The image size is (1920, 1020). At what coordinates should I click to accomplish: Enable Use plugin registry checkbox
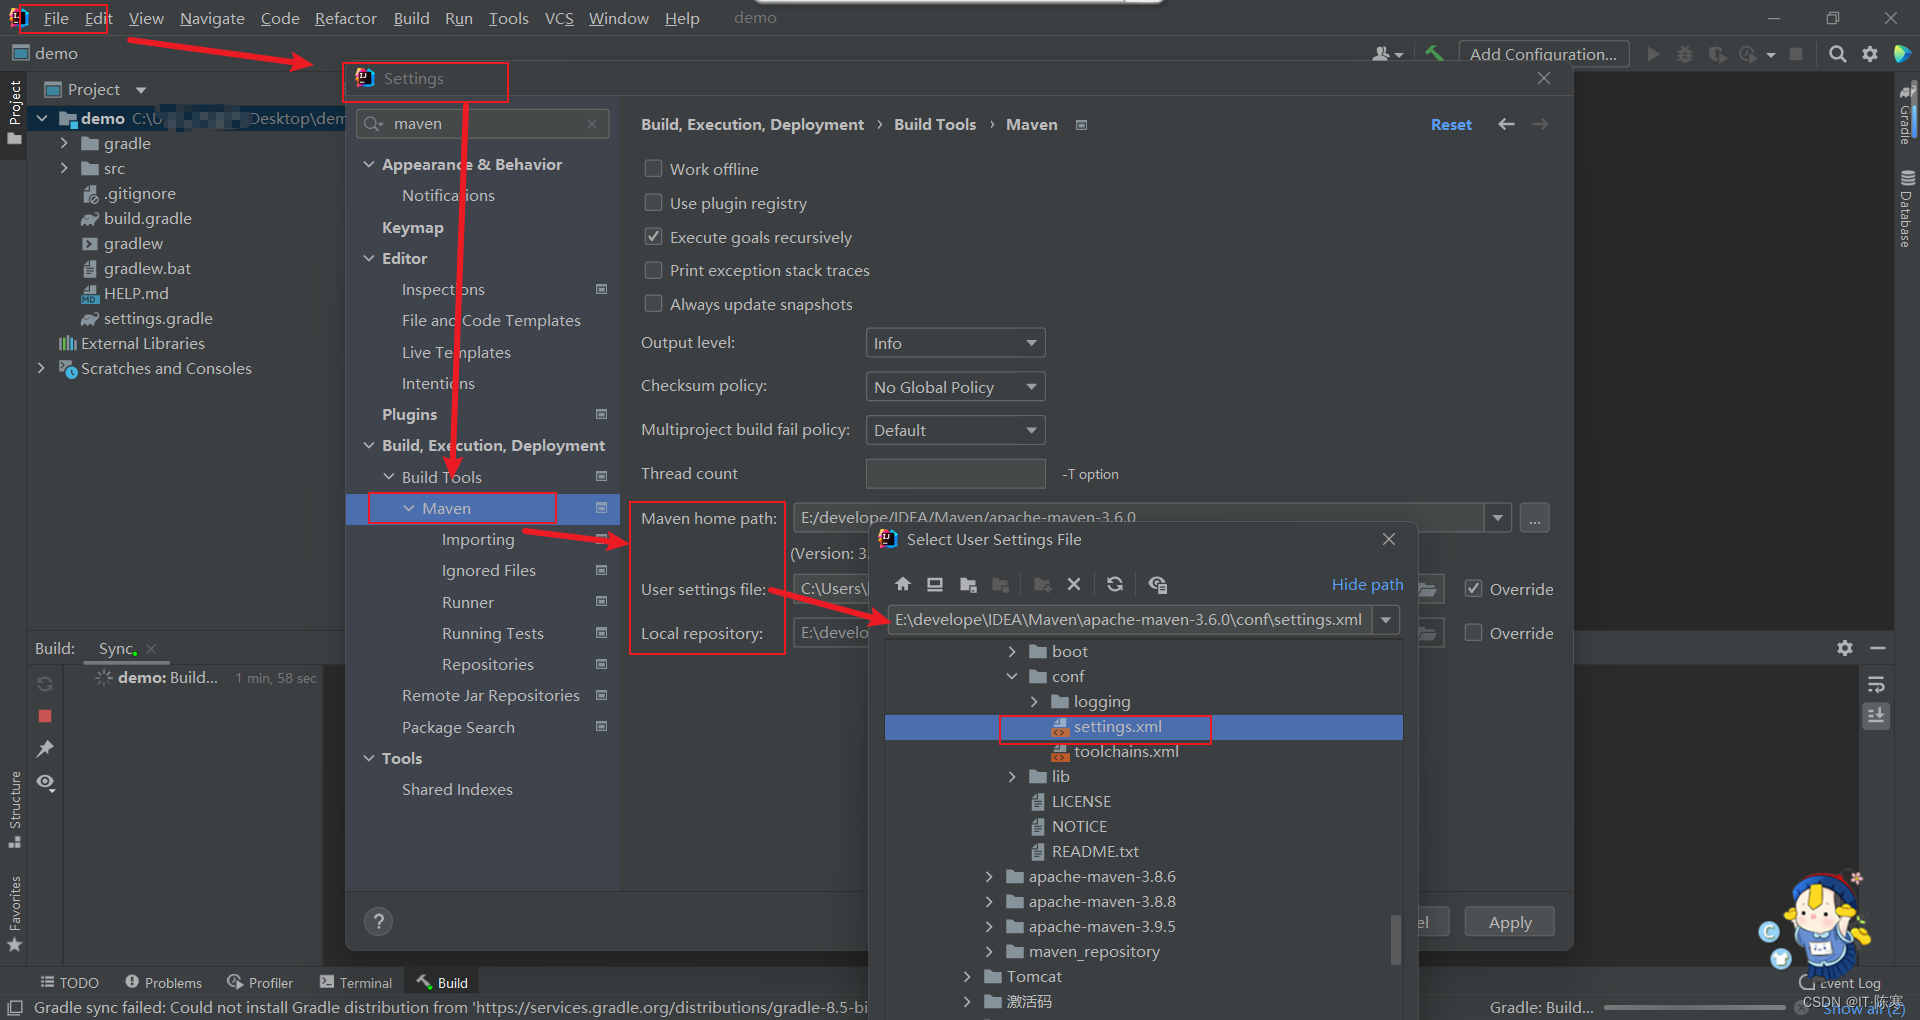653,202
